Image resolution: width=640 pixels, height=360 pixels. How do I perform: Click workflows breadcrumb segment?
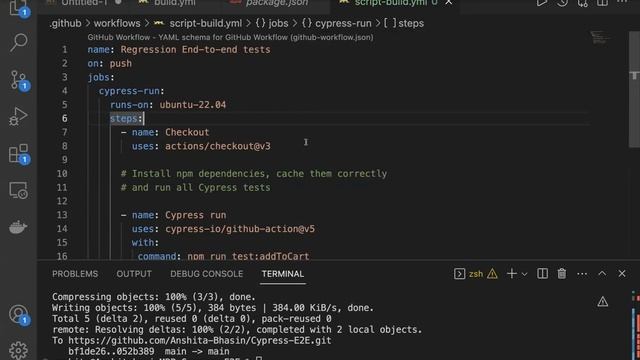117,23
